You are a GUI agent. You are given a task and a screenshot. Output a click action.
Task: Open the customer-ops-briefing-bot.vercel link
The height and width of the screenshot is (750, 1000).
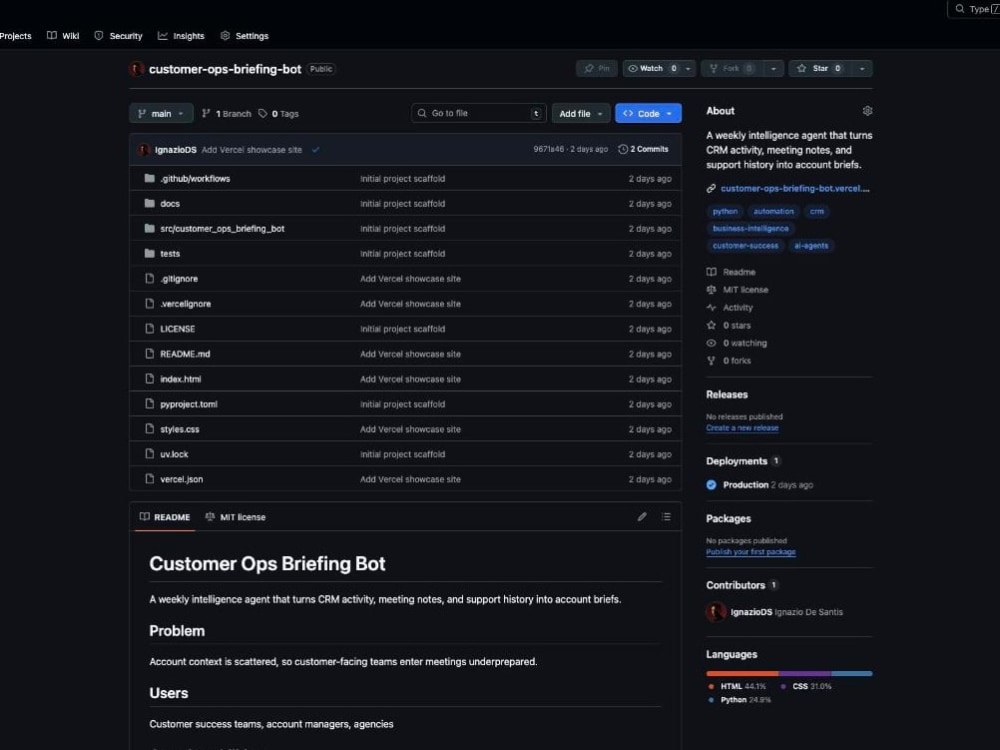[795, 188]
